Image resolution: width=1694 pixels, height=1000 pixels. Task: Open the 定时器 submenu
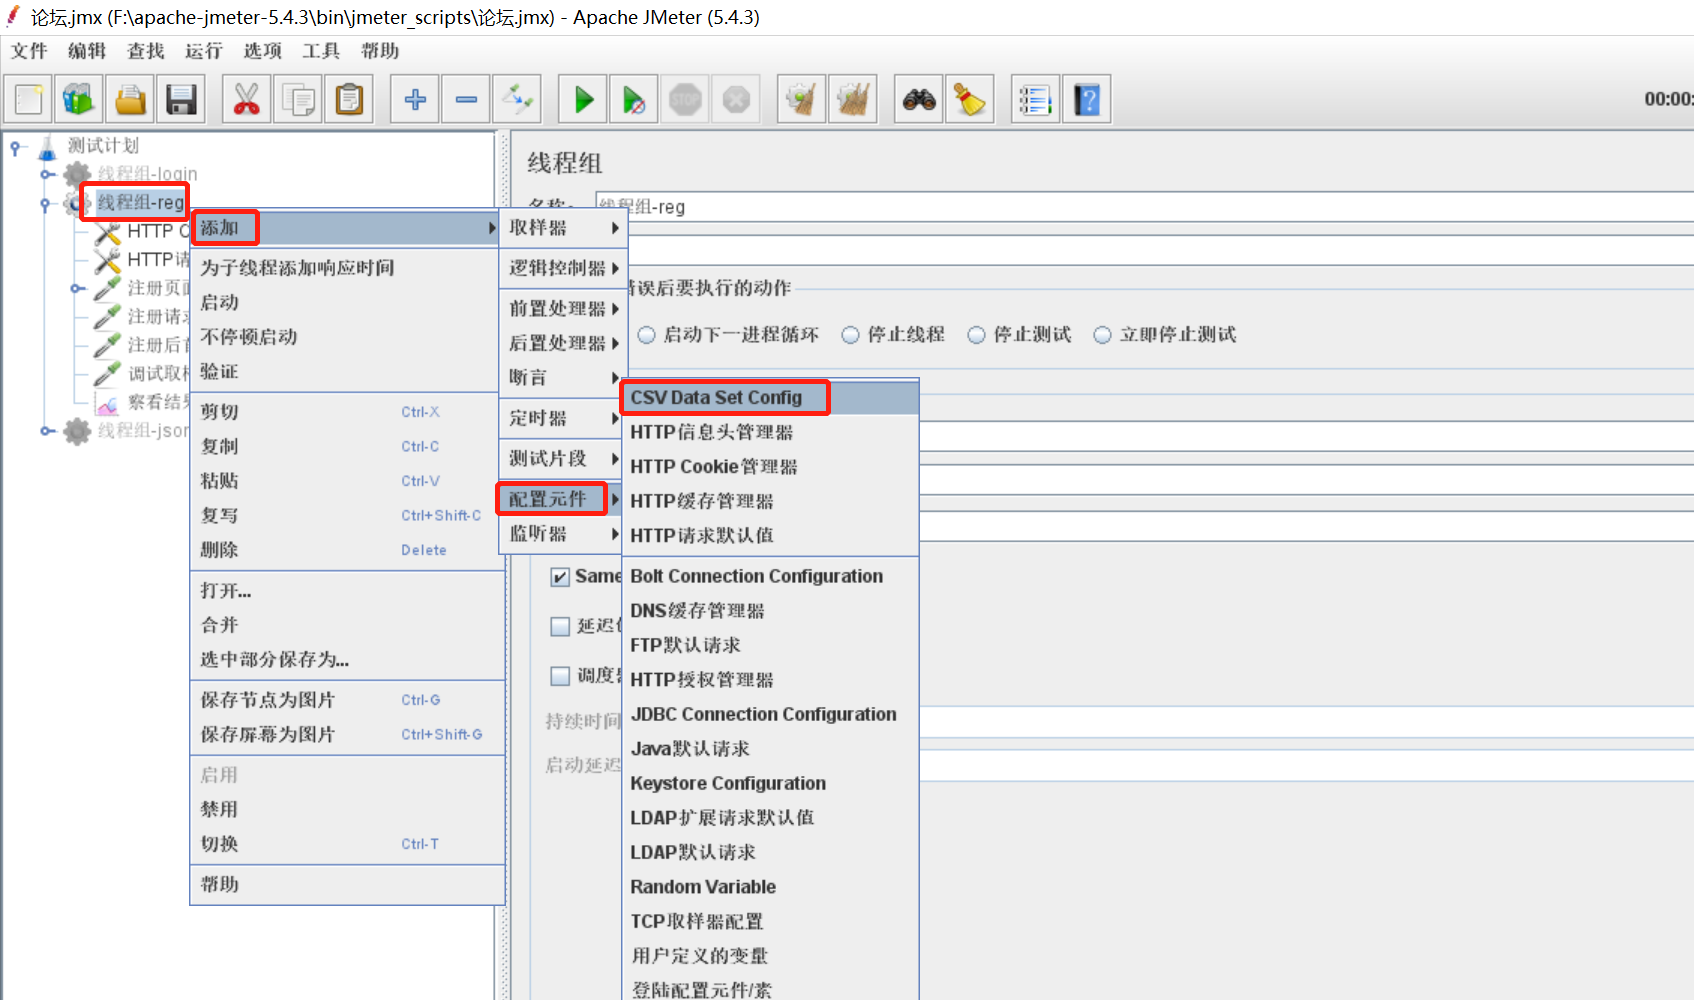(562, 418)
